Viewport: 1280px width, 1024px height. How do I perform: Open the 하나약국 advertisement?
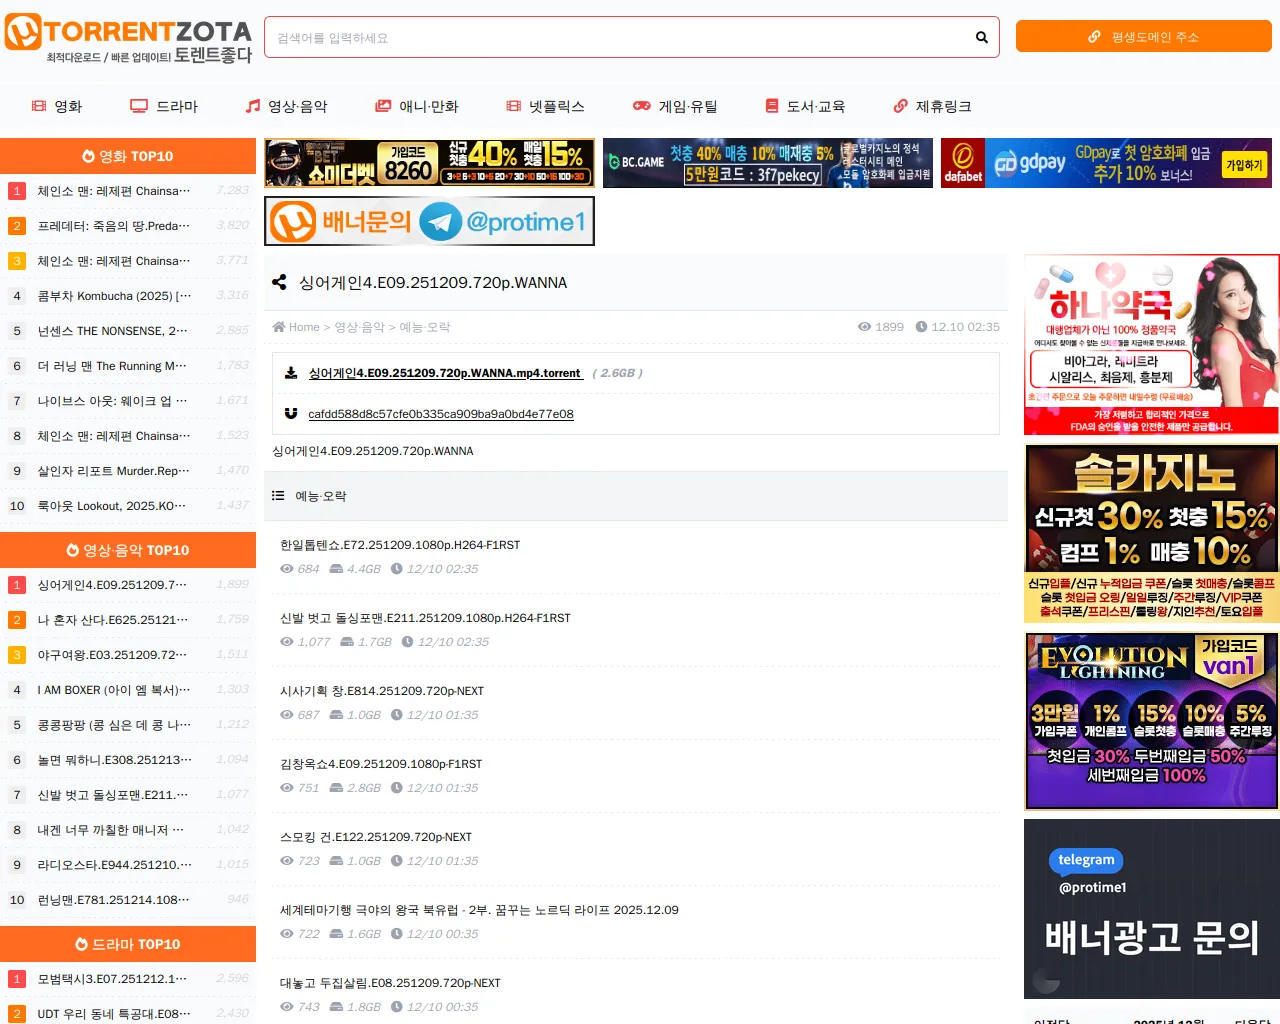1152,345
